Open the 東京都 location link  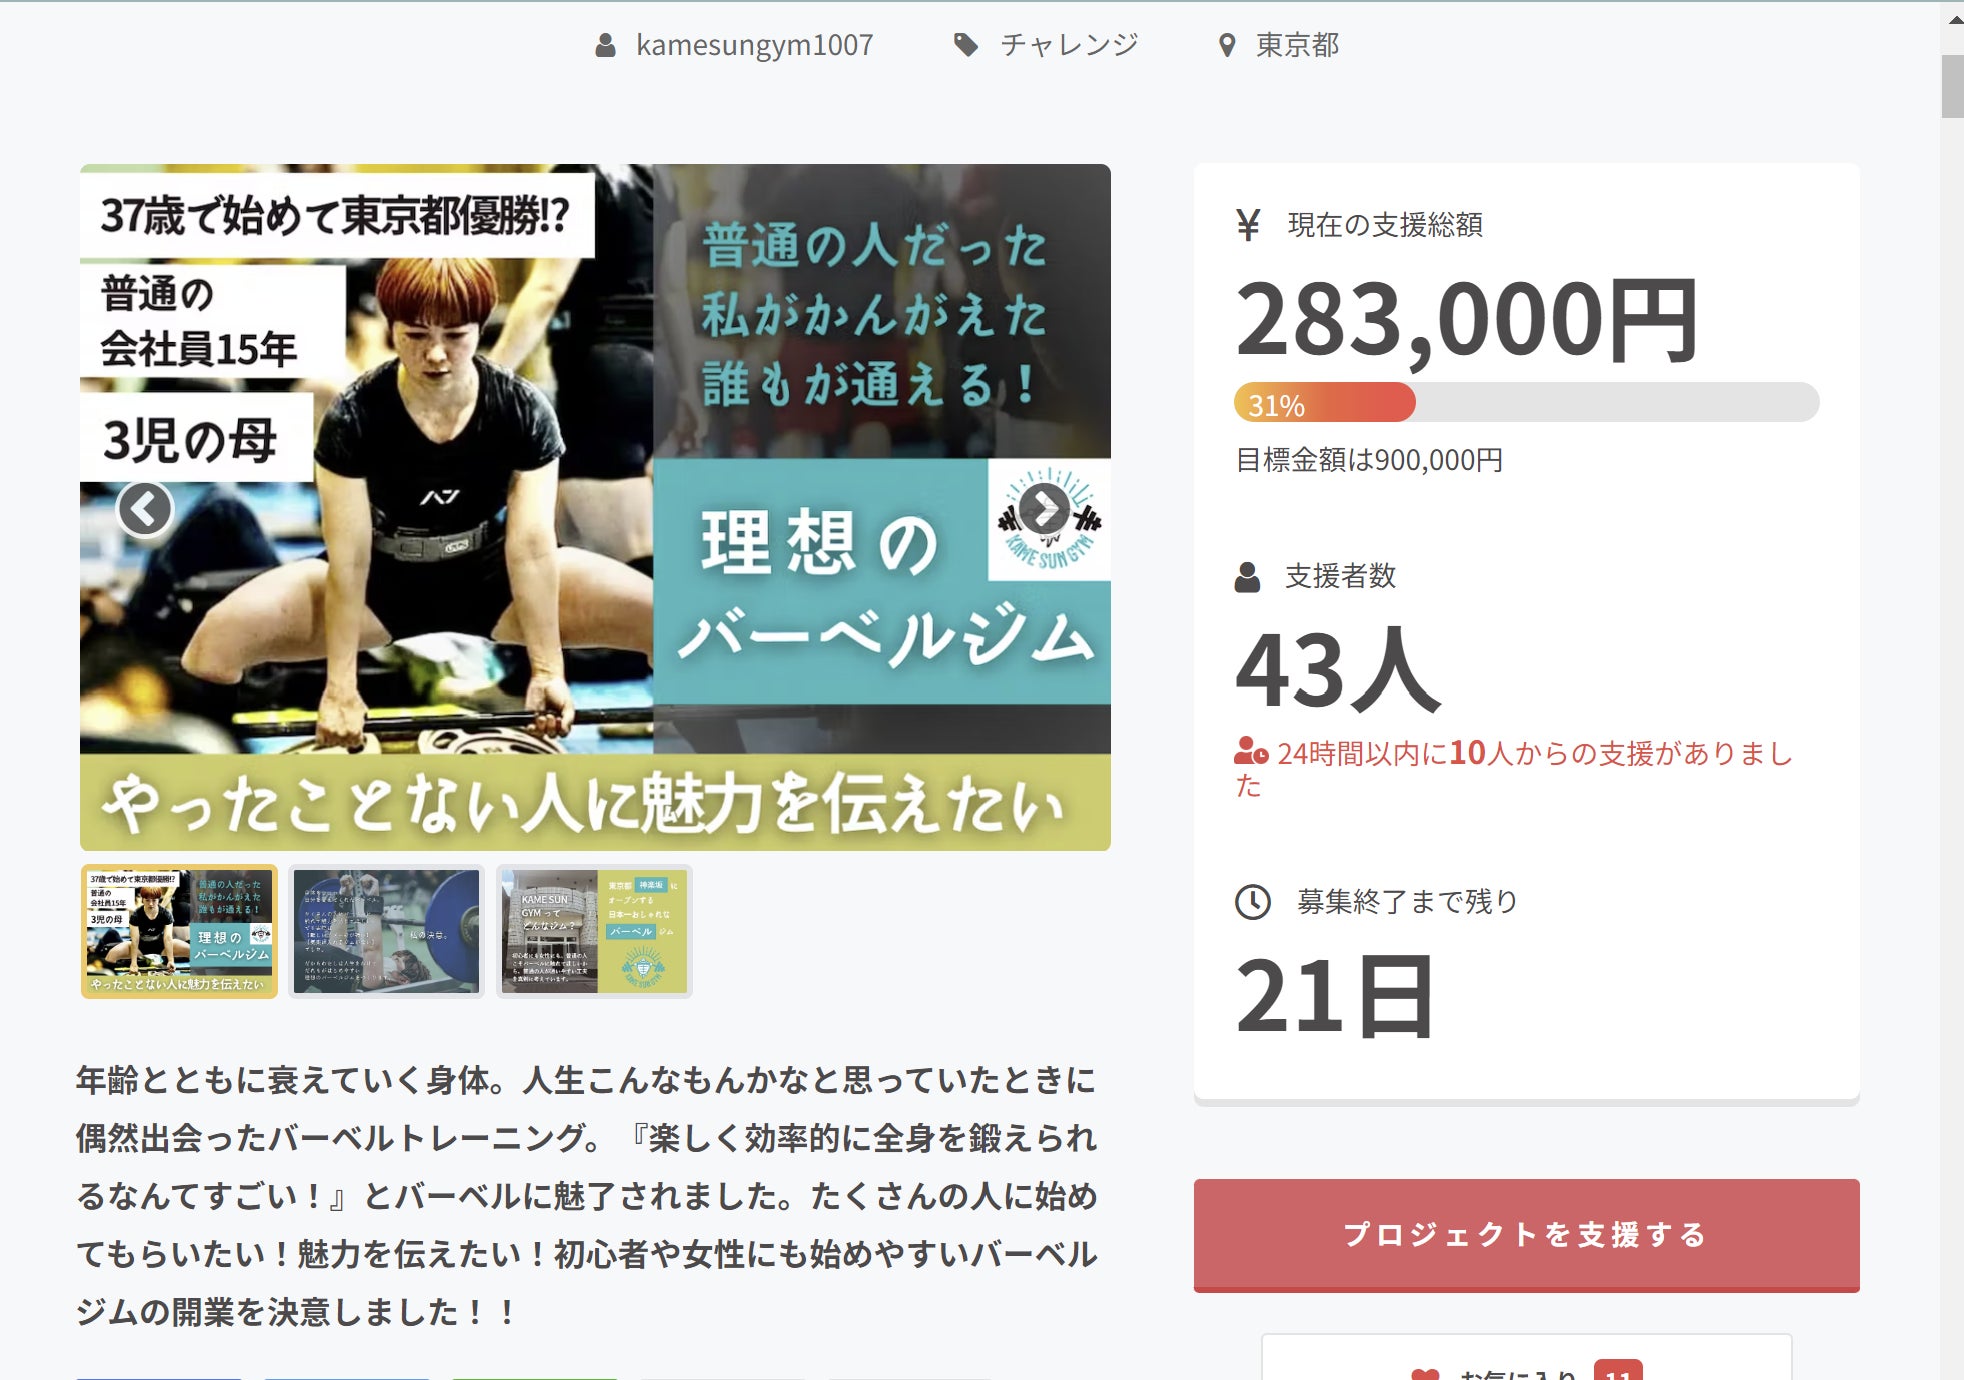click(1298, 45)
